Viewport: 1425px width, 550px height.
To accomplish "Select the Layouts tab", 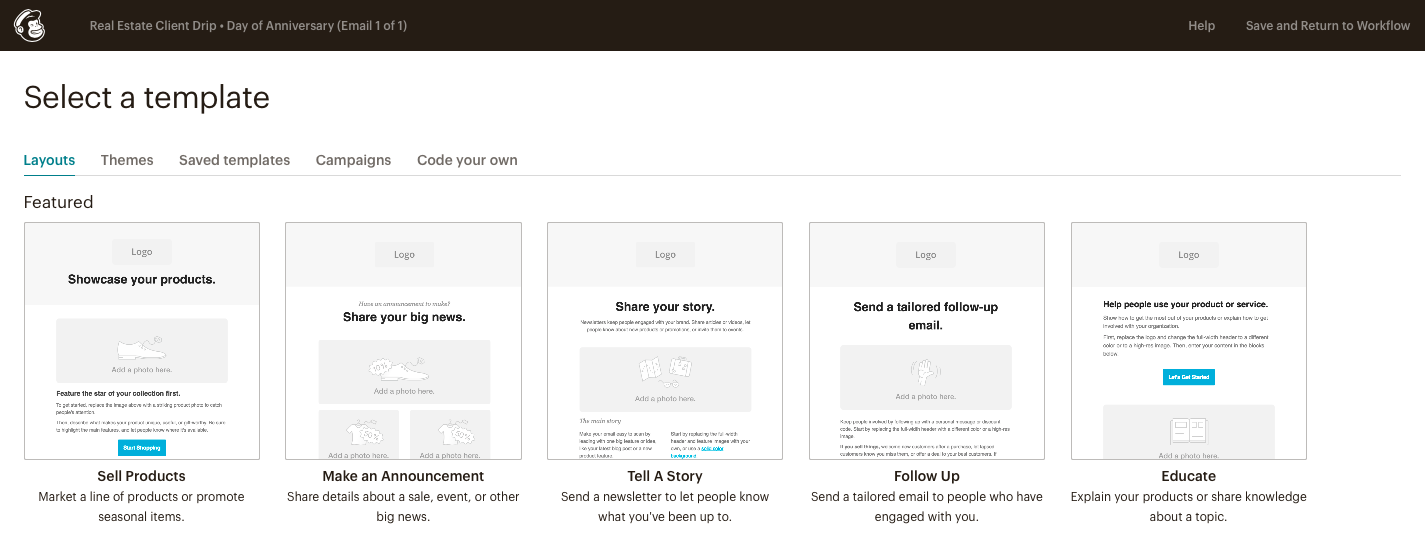I will [x=49, y=160].
